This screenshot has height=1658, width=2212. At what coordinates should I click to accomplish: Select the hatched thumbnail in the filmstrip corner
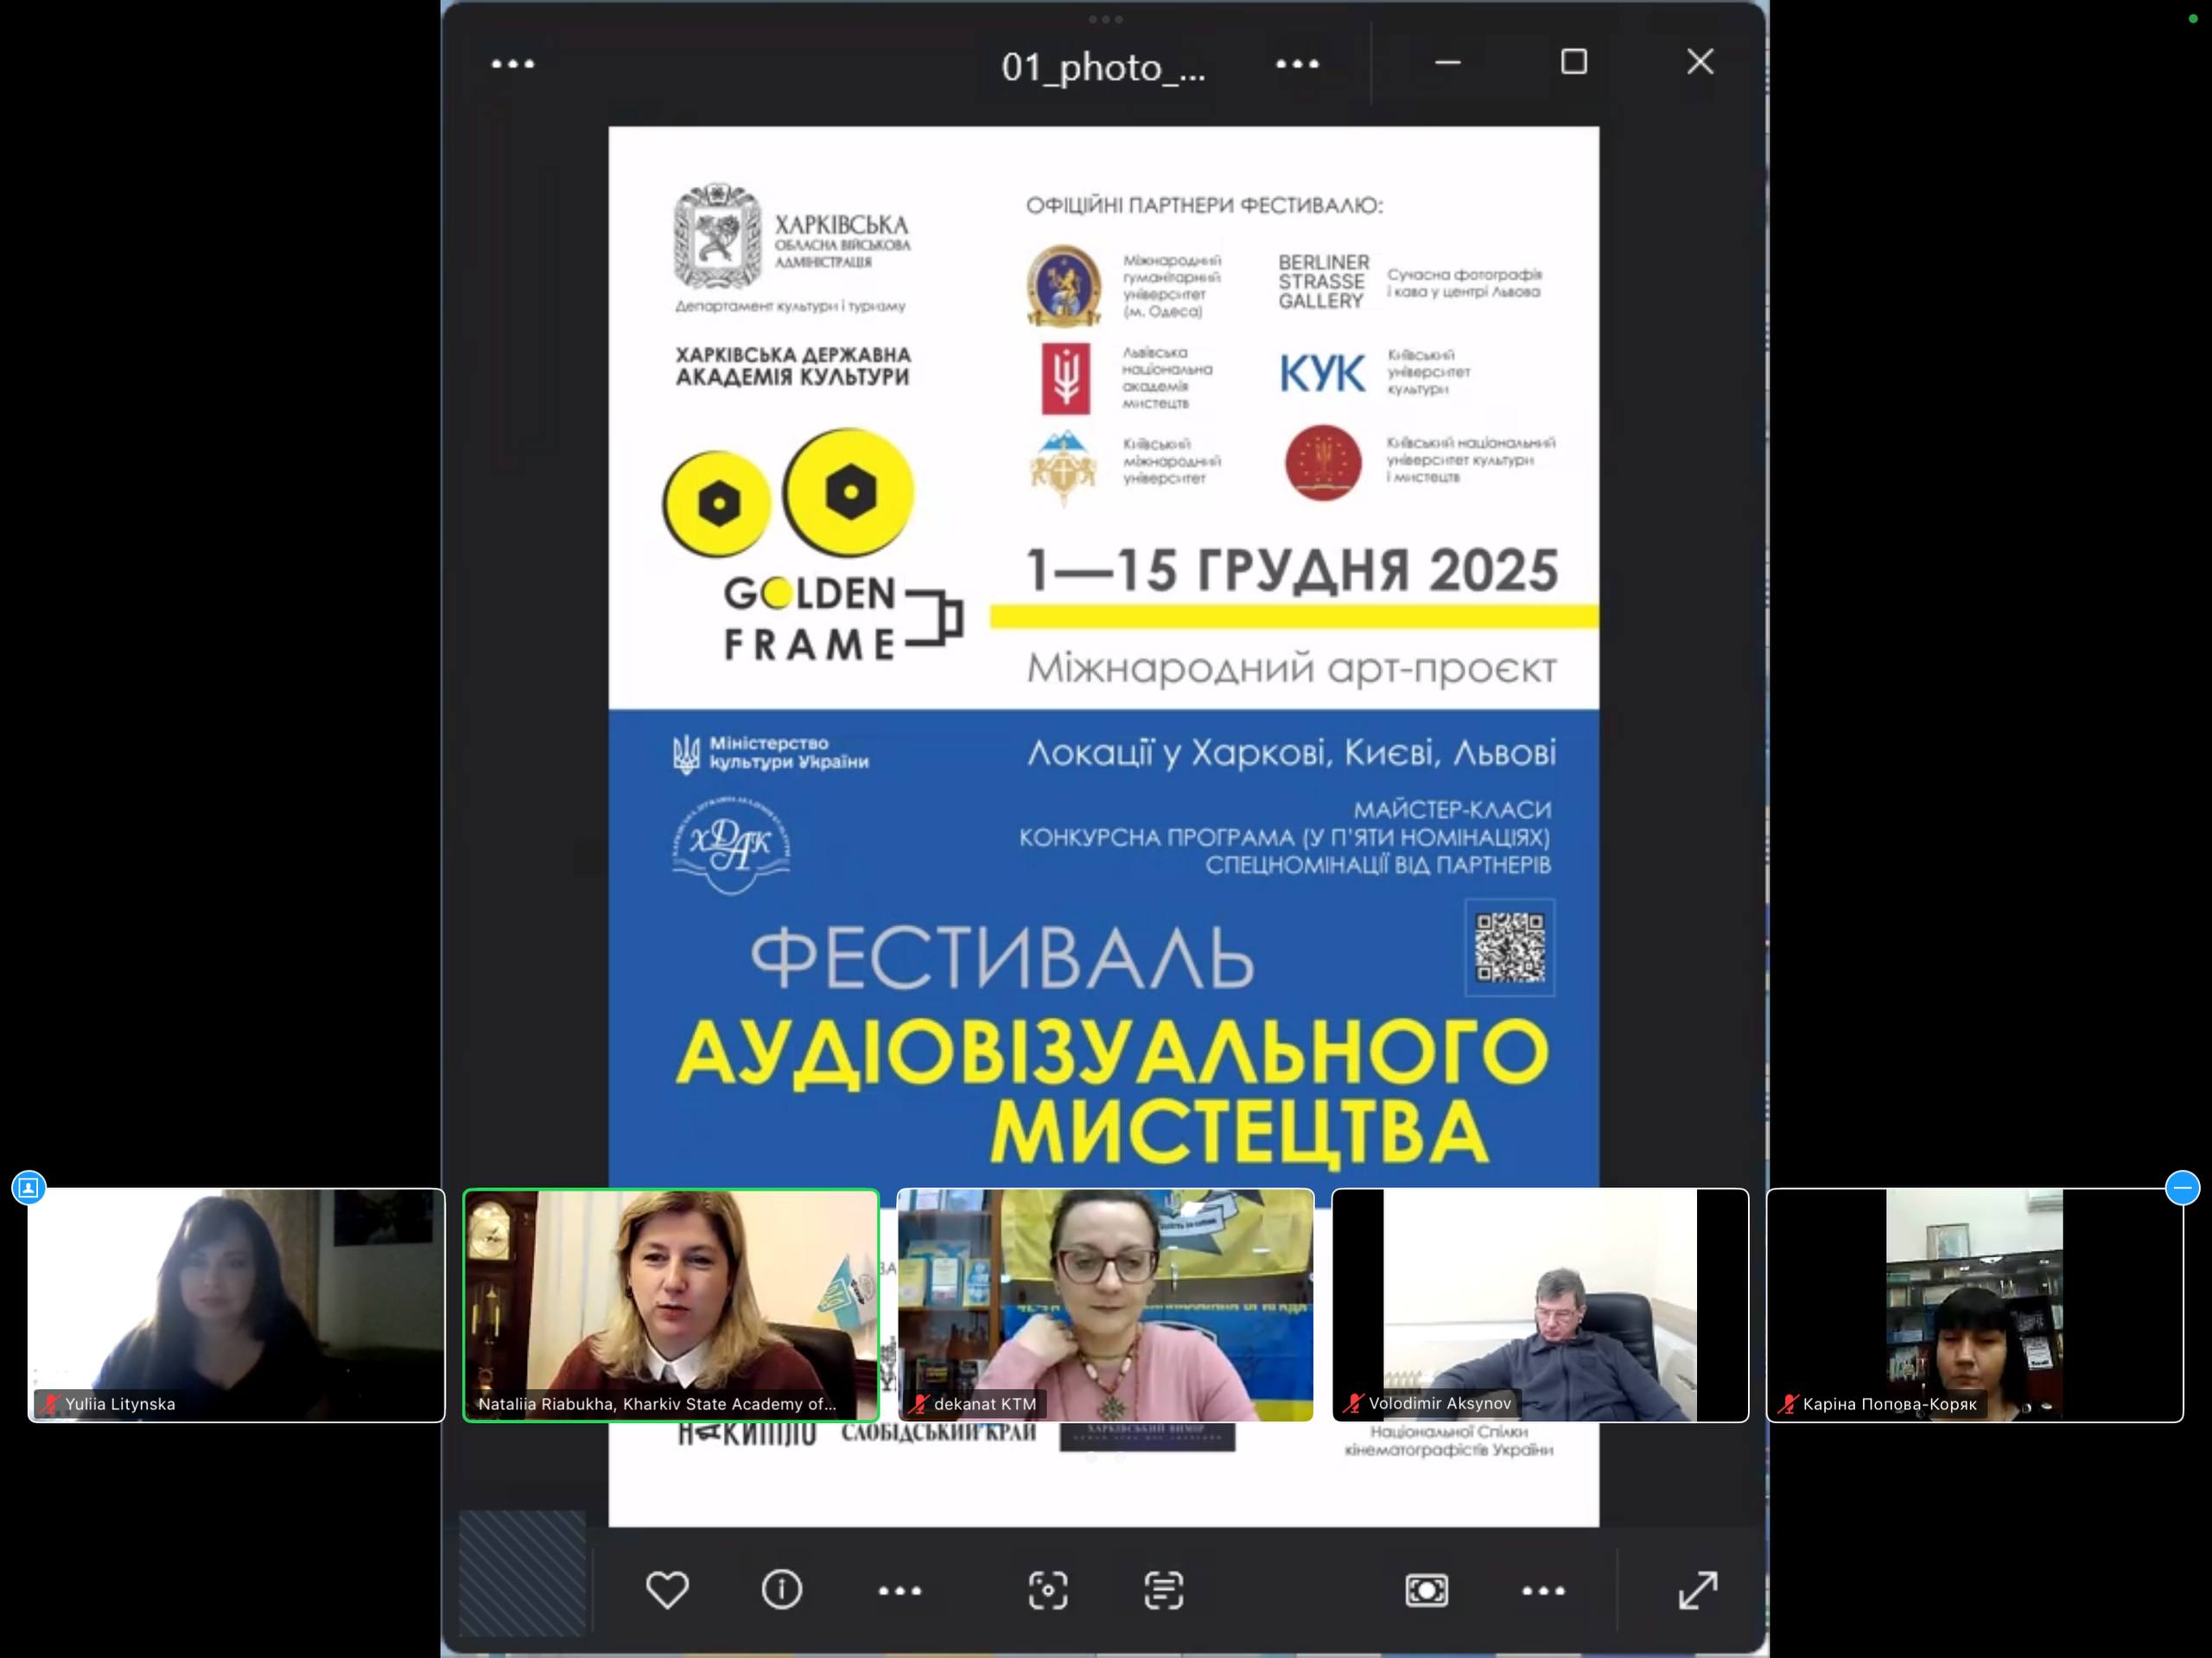[x=522, y=1572]
